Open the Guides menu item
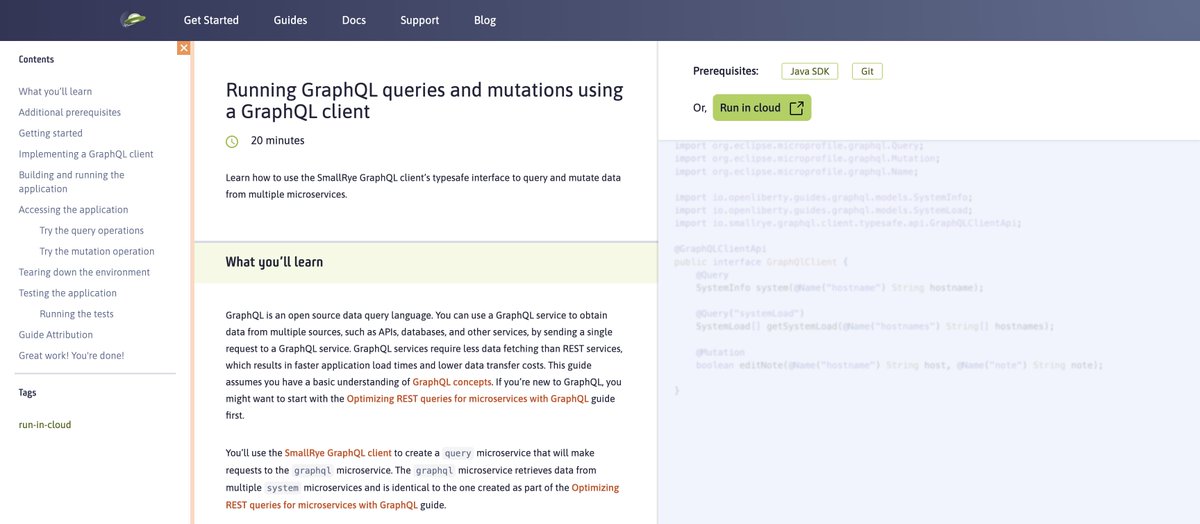 (290, 20)
